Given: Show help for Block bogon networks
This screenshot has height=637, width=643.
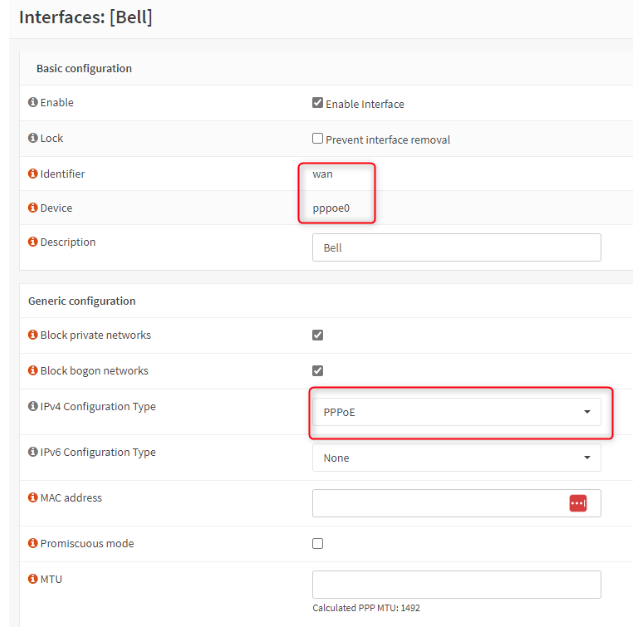Looking at the screenshot, I should pyautogui.click(x=33, y=370).
